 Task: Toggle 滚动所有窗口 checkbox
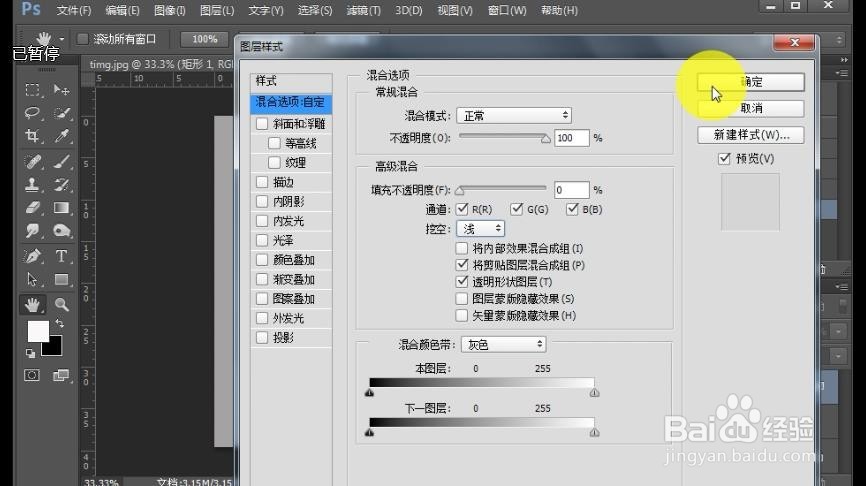83,39
